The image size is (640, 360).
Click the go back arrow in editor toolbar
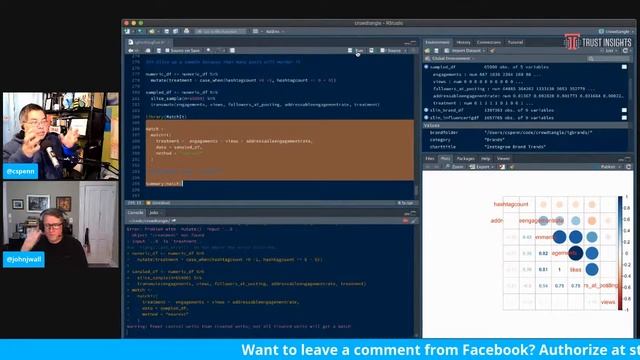tap(131, 51)
